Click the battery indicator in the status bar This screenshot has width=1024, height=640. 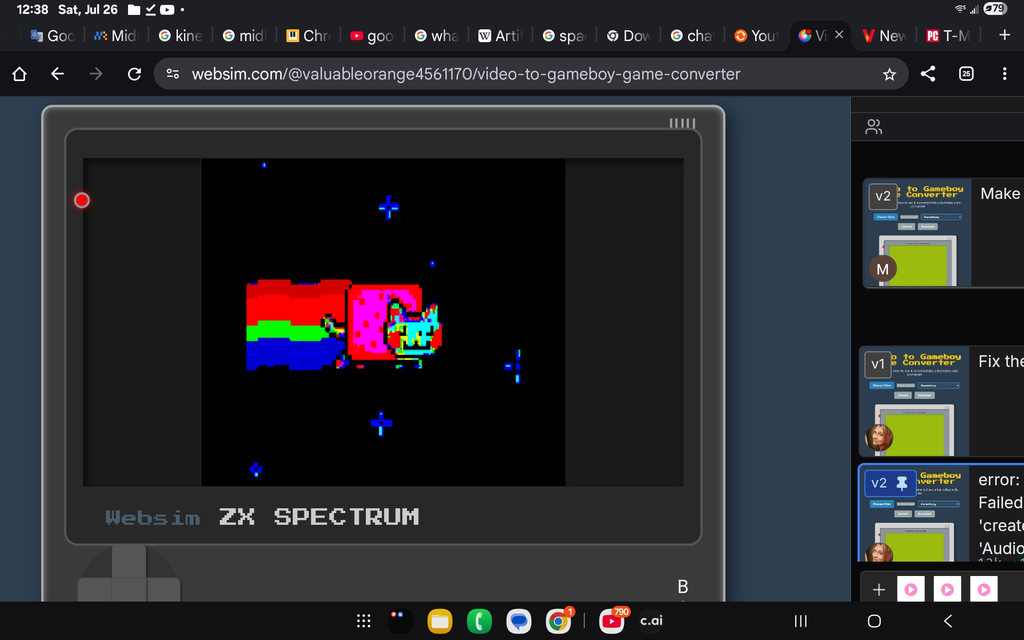(995, 9)
